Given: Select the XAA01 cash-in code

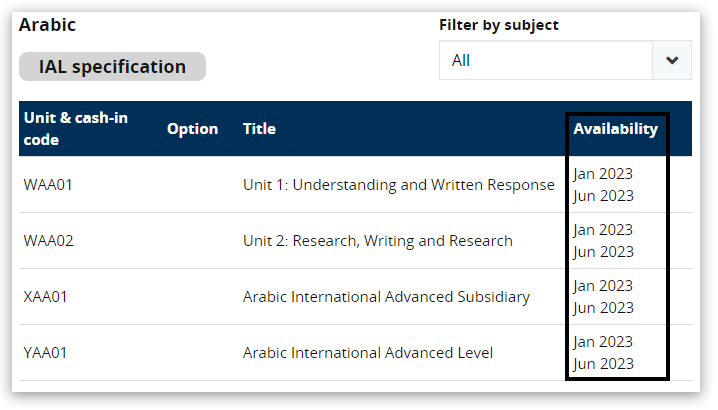Looking at the screenshot, I should coord(47,297).
